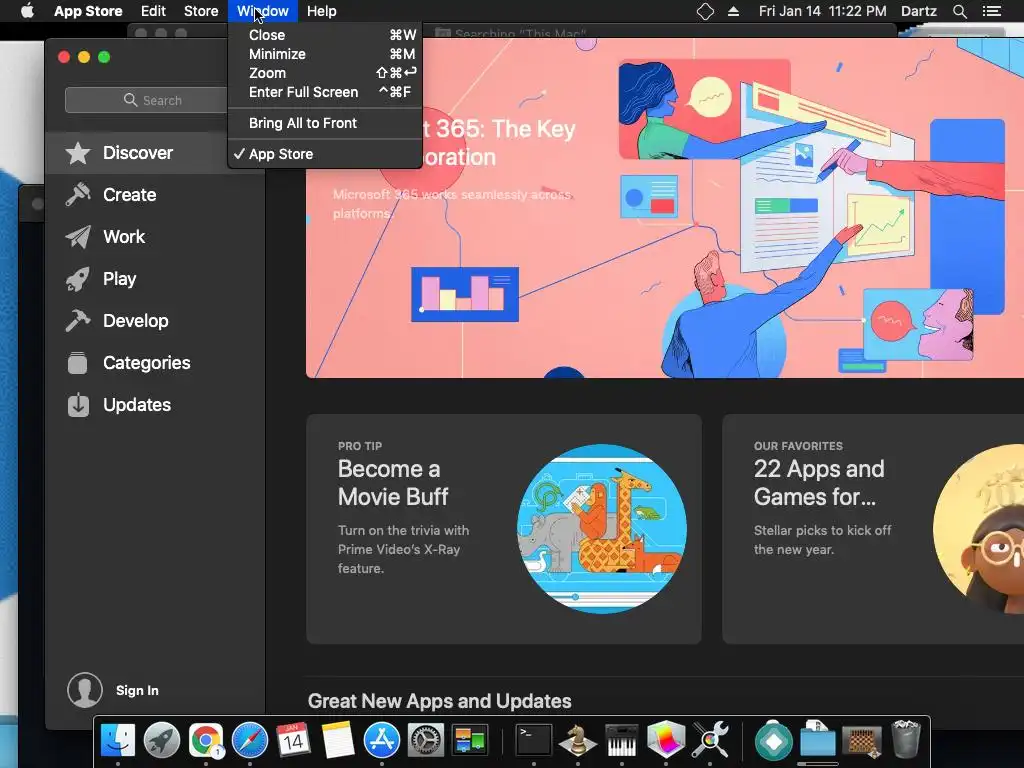Click the Discover star icon
1024x768 pixels.
click(x=78, y=153)
